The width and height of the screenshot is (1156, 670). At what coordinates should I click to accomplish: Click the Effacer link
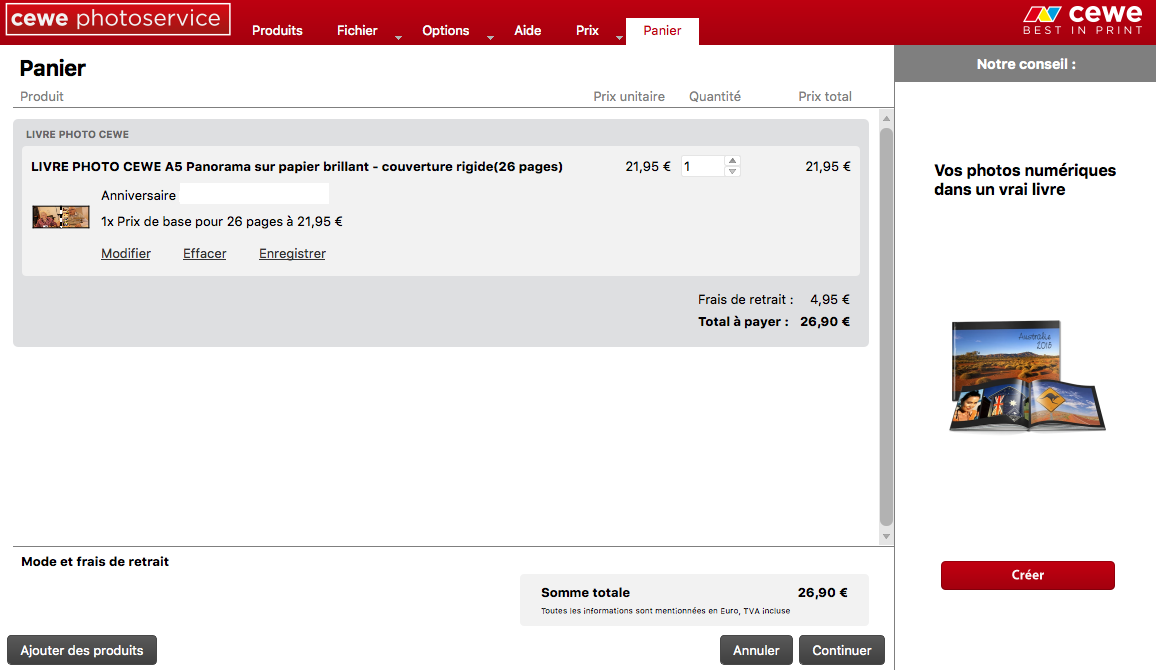pyautogui.click(x=204, y=254)
